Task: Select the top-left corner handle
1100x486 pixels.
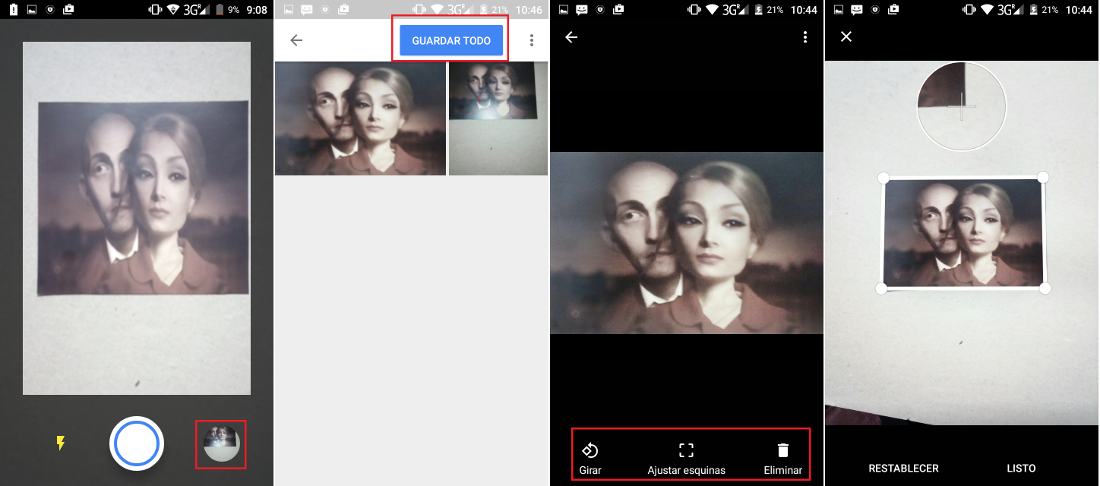Action: 883,178
